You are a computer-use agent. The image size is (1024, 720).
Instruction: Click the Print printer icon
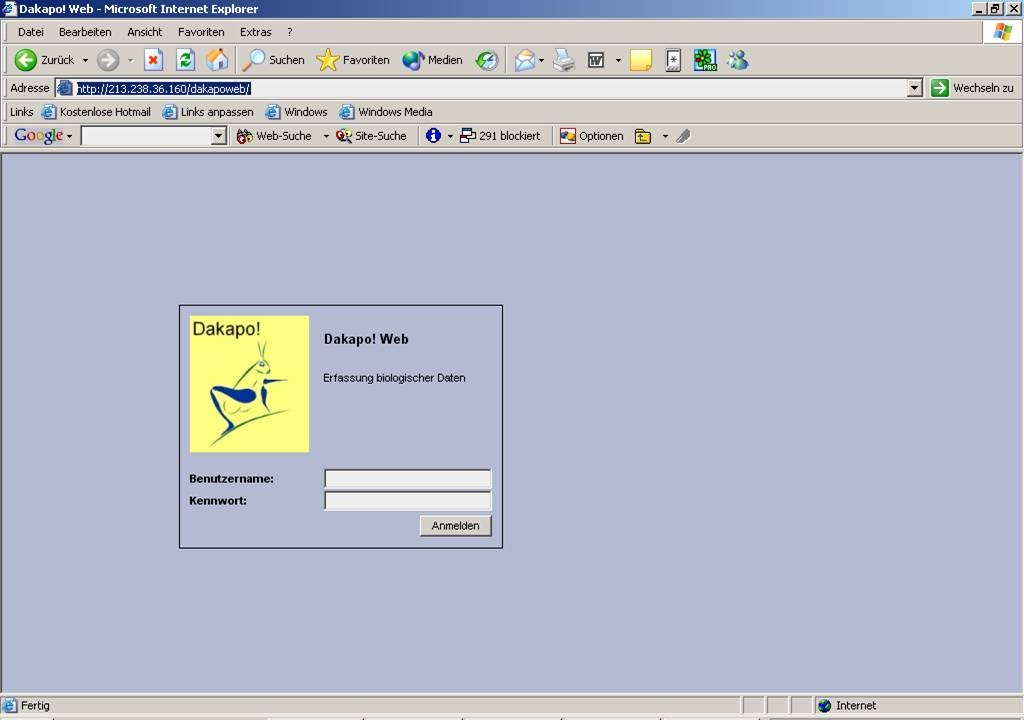pos(564,60)
